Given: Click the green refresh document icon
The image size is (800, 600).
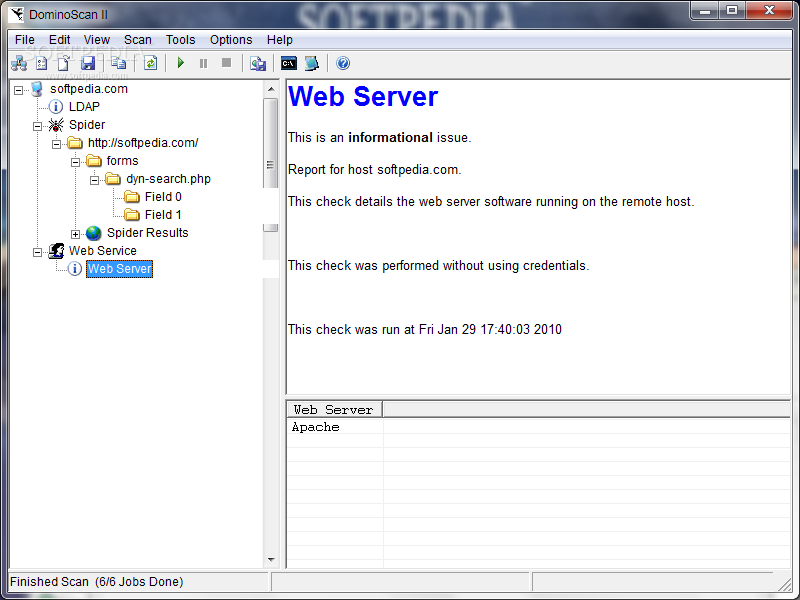Looking at the screenshot, I should (150, 63).
